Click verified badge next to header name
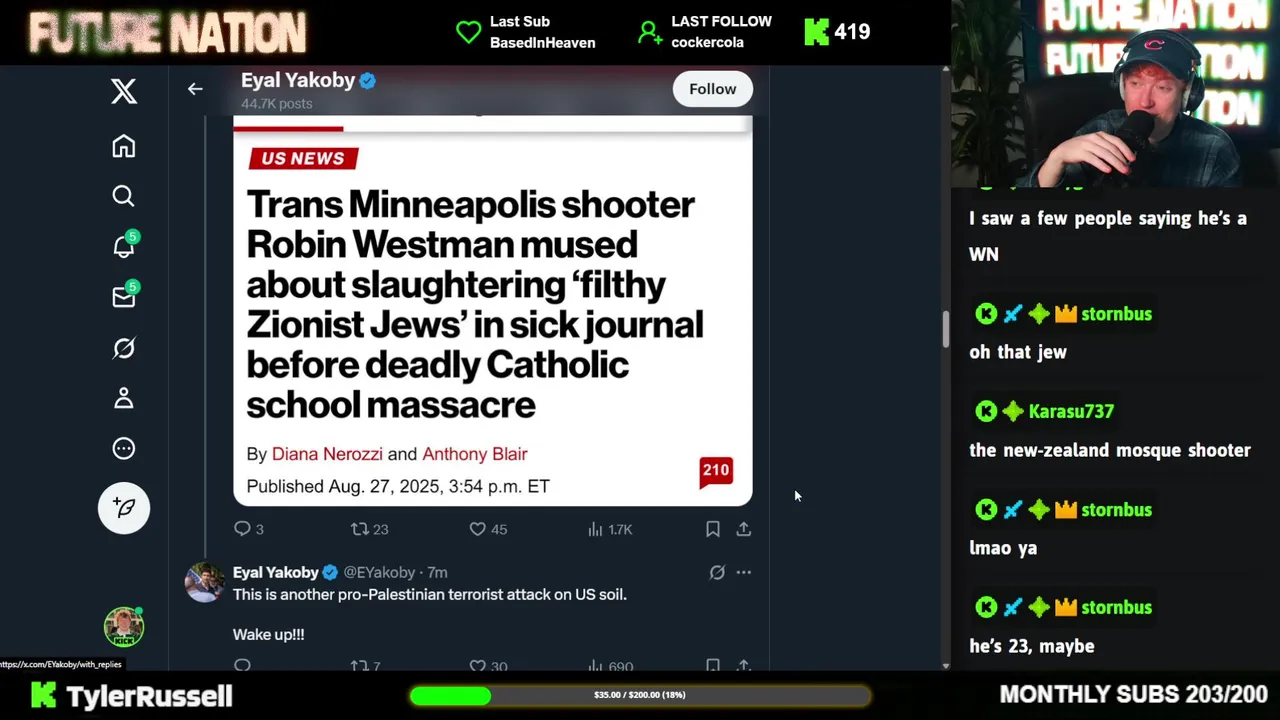The height and width of the screenshot is (720, 1280). pyautogui.click(x=368, y=81)
